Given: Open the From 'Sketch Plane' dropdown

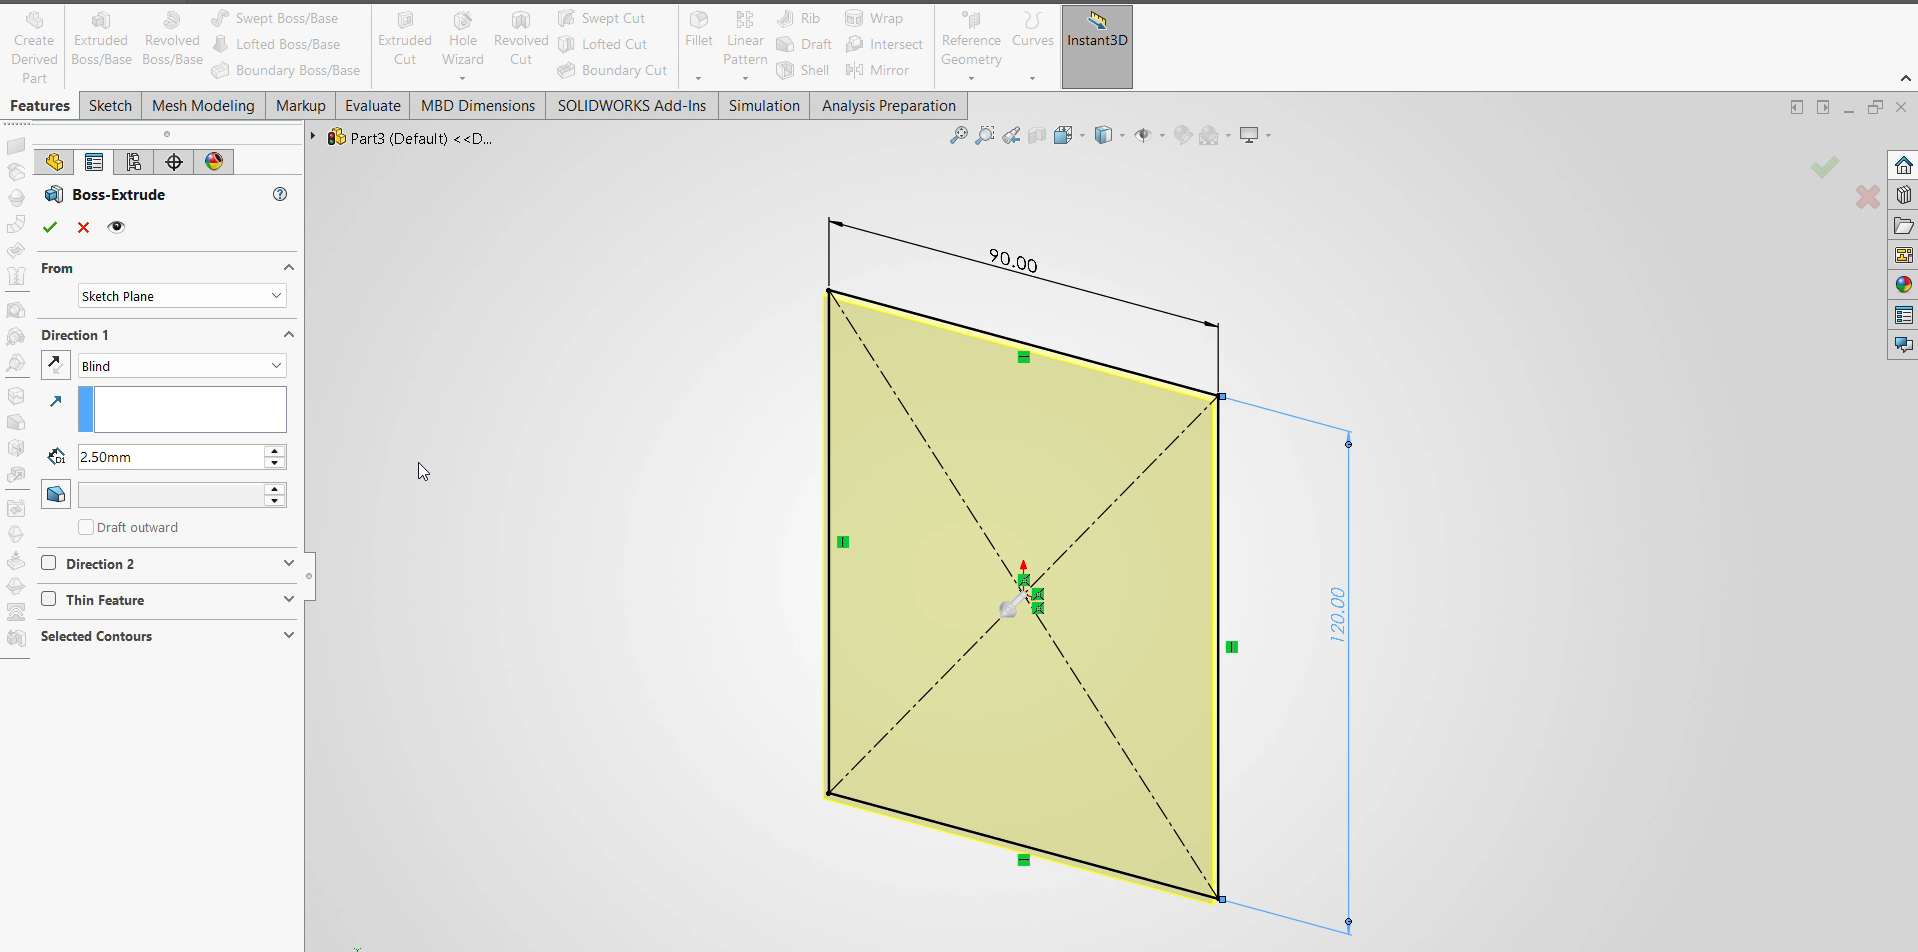Looking at the screenshot, I should click(182, 296).
